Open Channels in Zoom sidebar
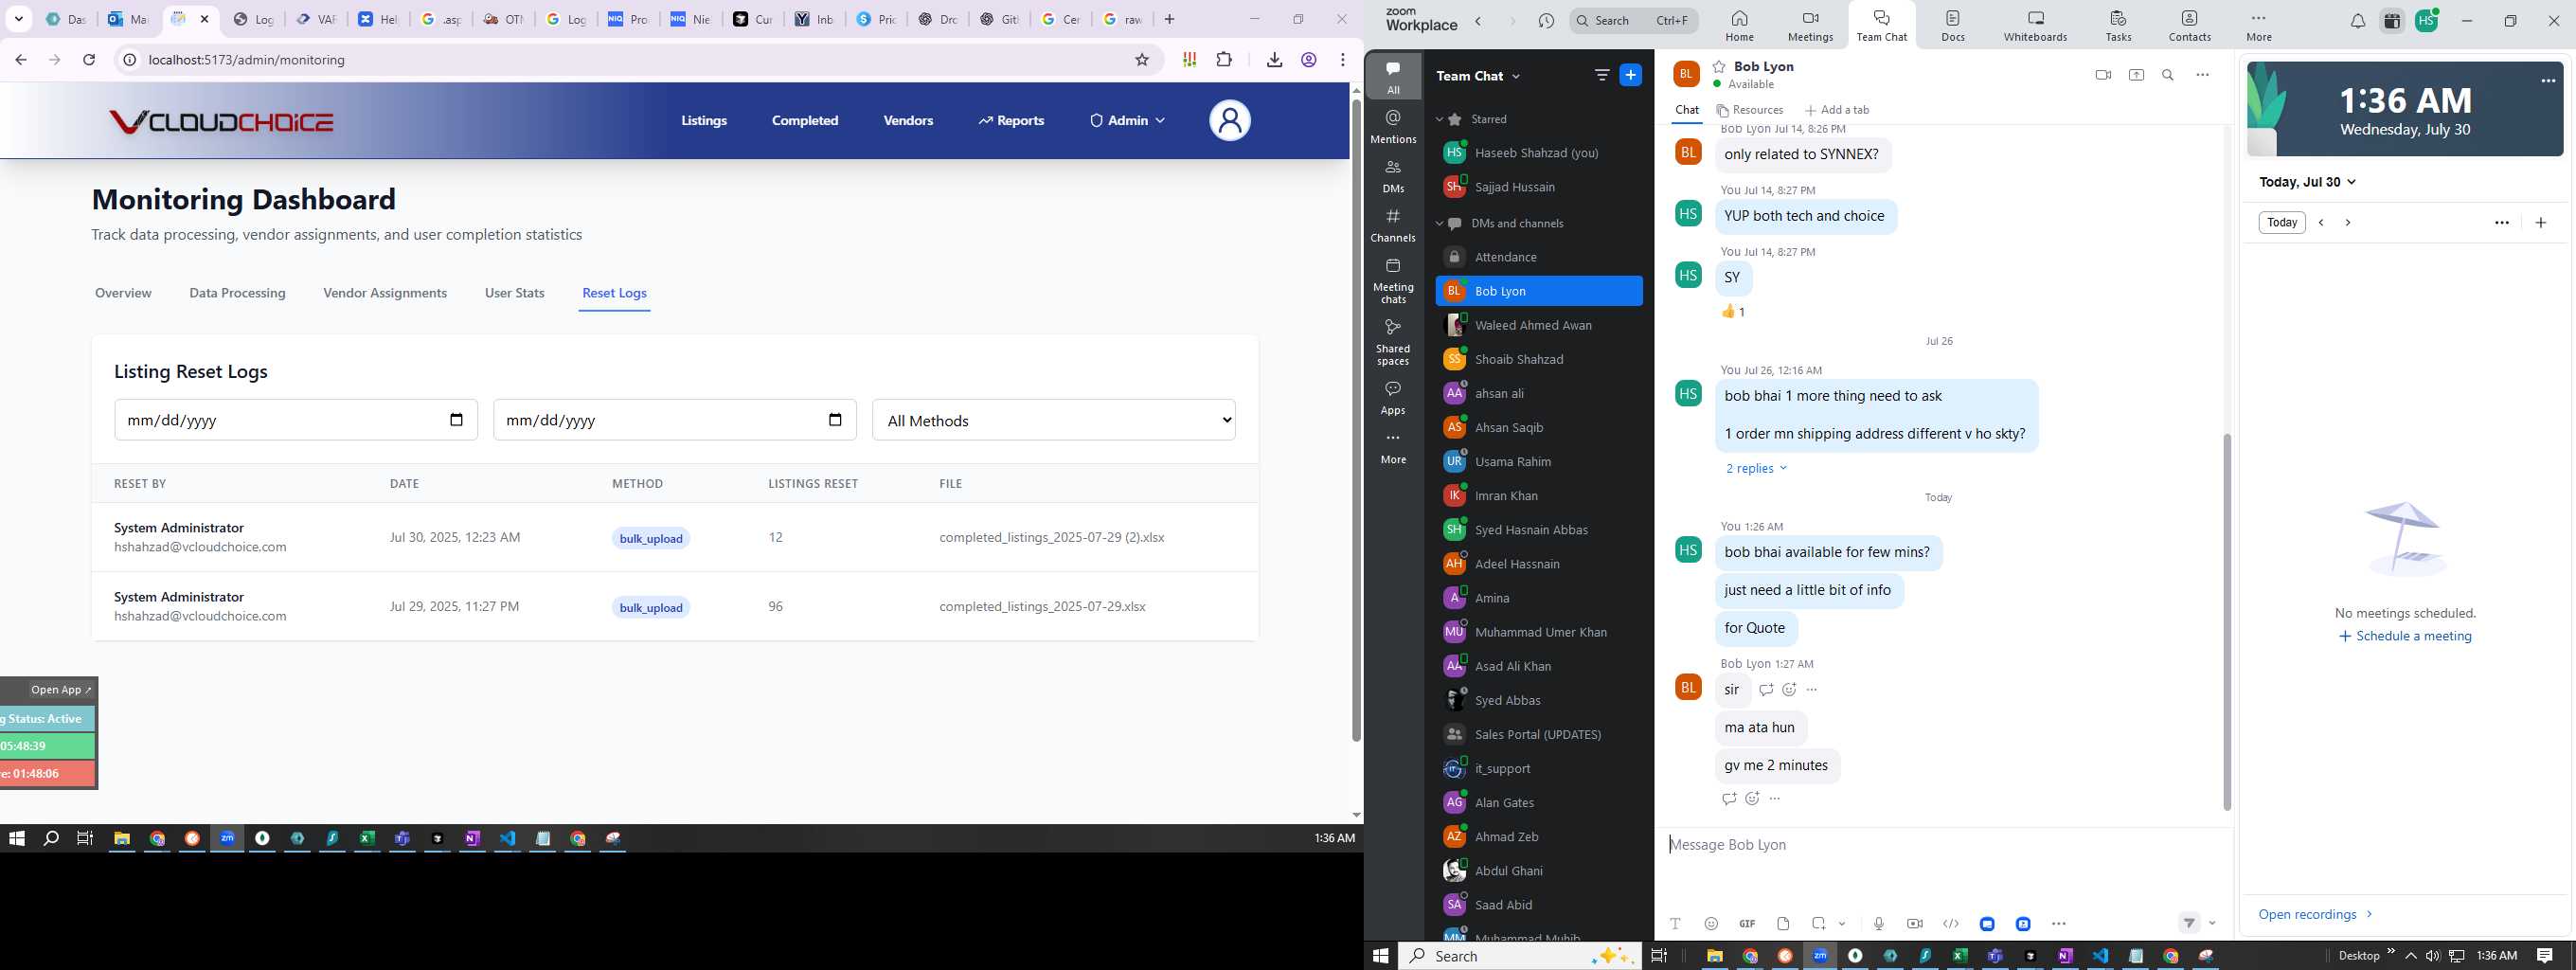 click(1393, 225)
